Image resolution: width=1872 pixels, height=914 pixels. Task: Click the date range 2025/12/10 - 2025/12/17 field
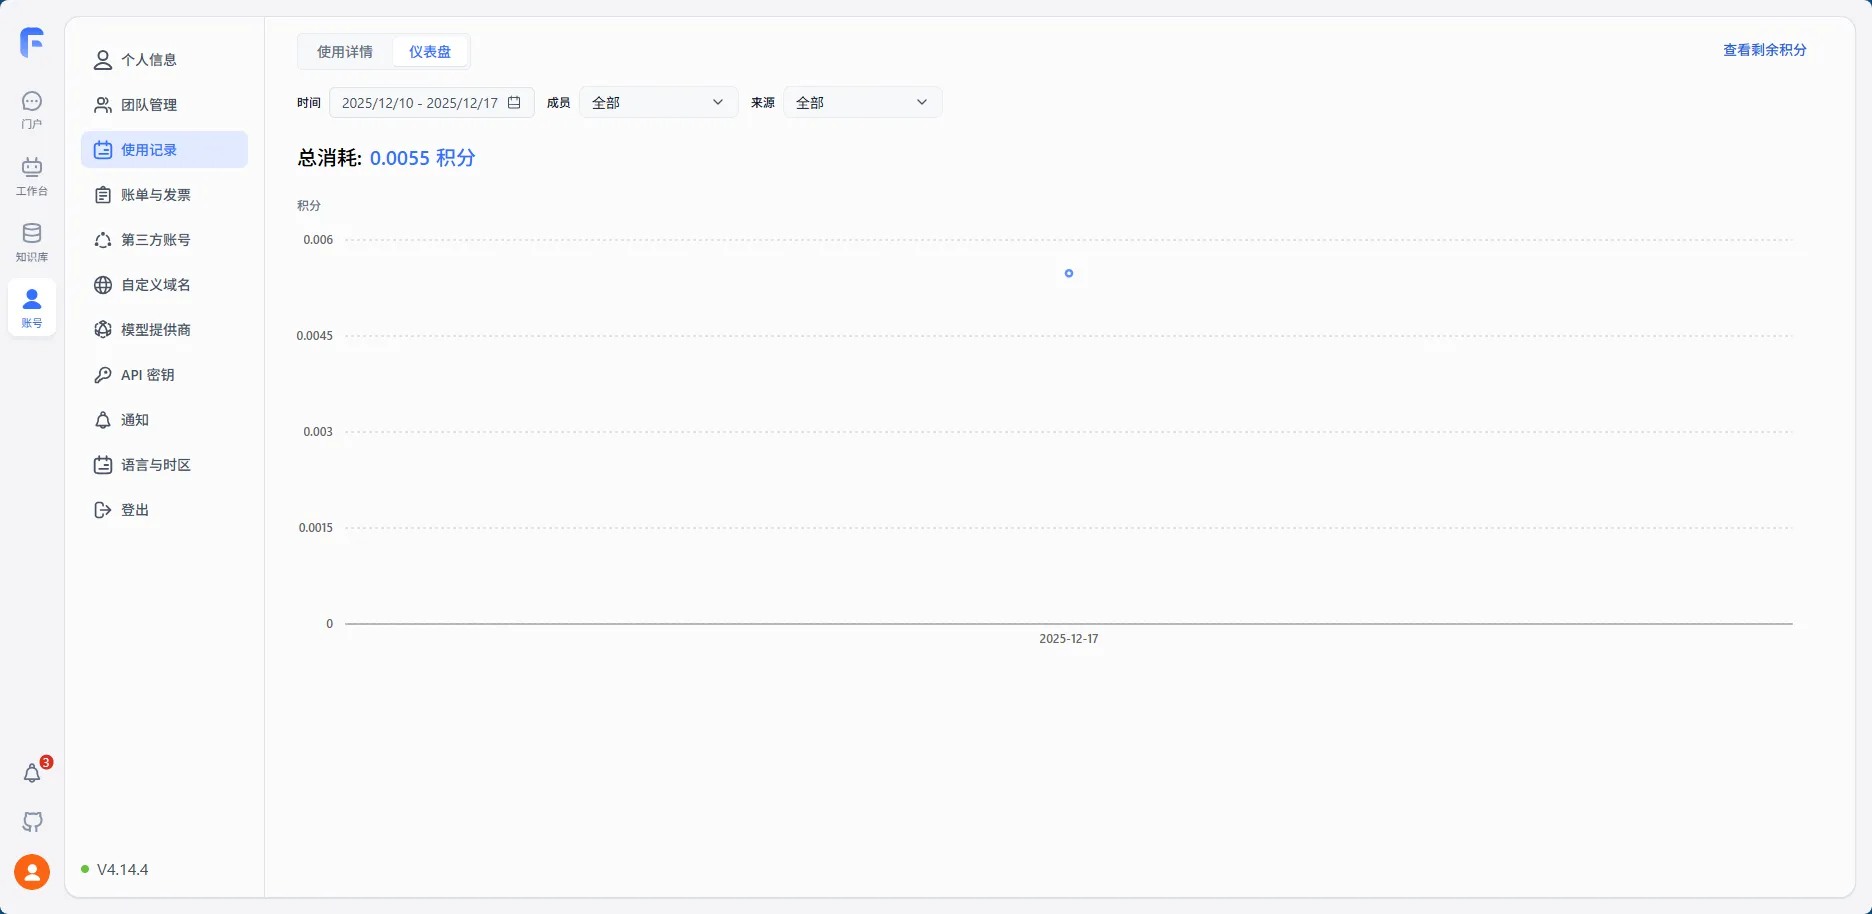tap(420, 102)
